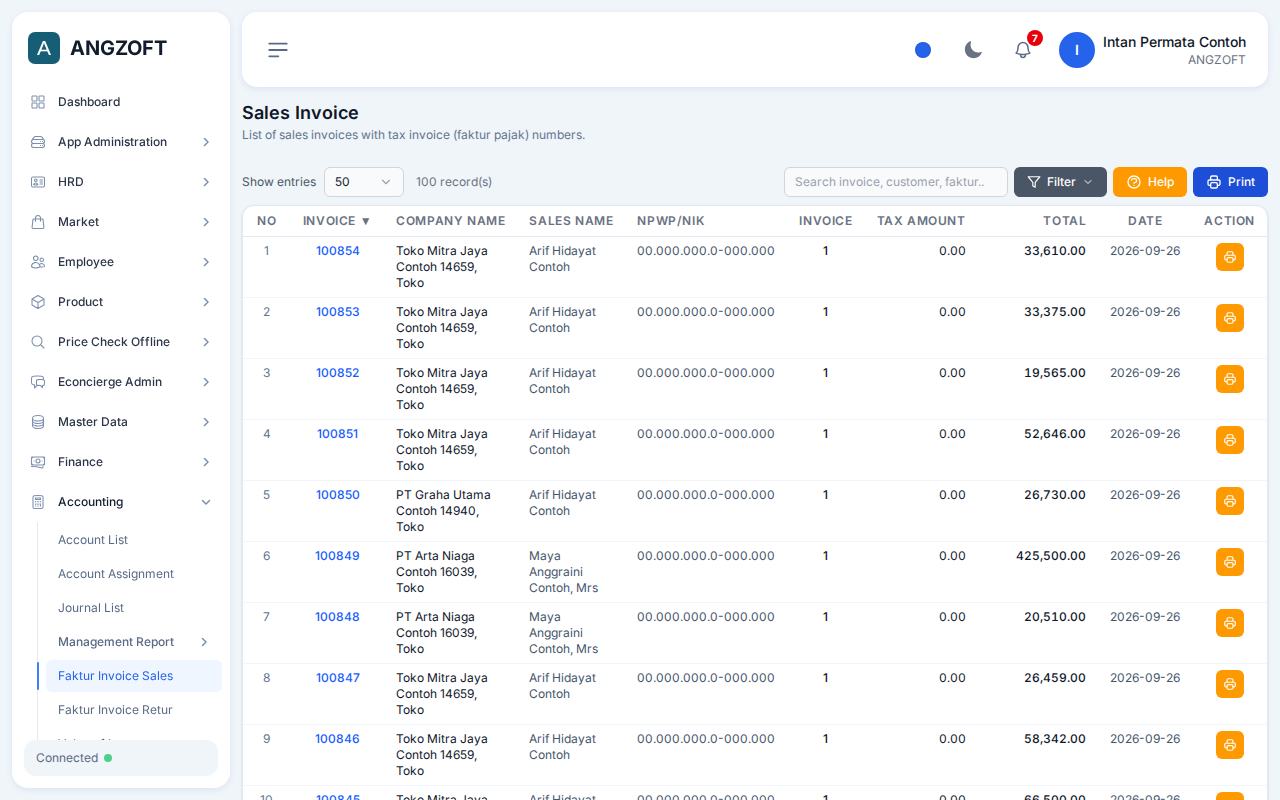
Task: Open invoice 100849 link
Action: point(337,556)
